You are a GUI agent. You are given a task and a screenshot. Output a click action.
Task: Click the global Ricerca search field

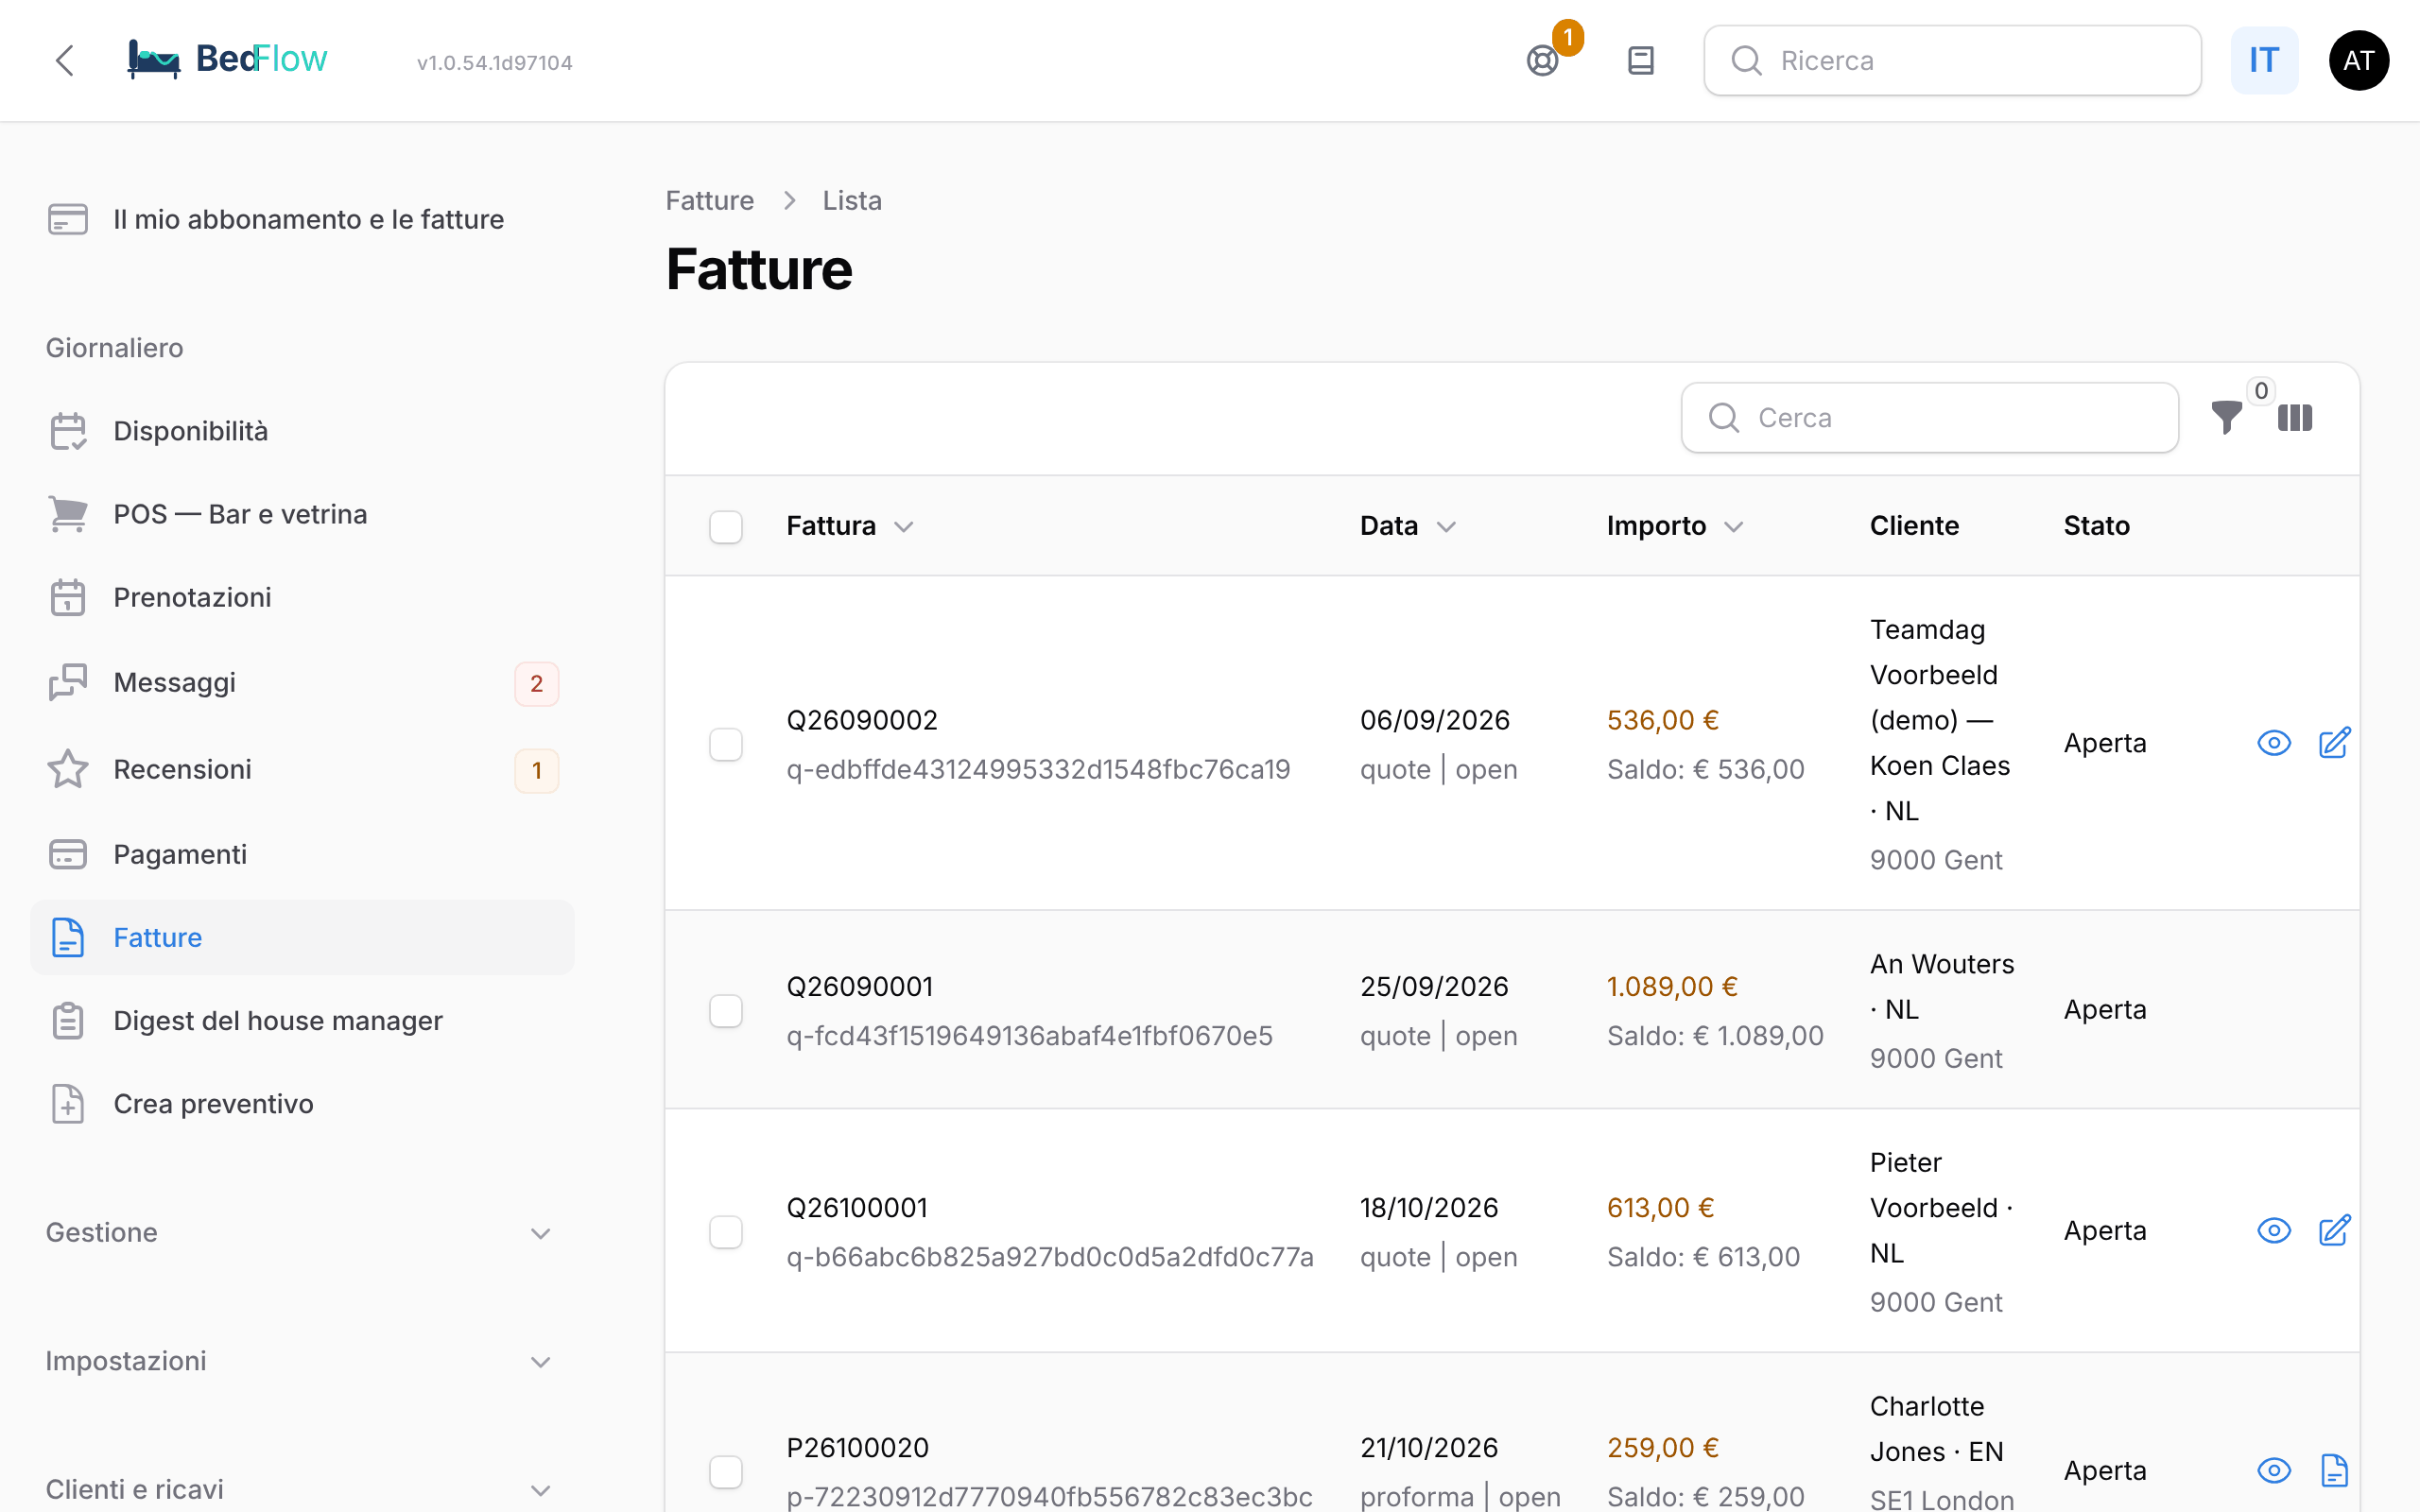pyautogui.click(x=1952, y=61)
